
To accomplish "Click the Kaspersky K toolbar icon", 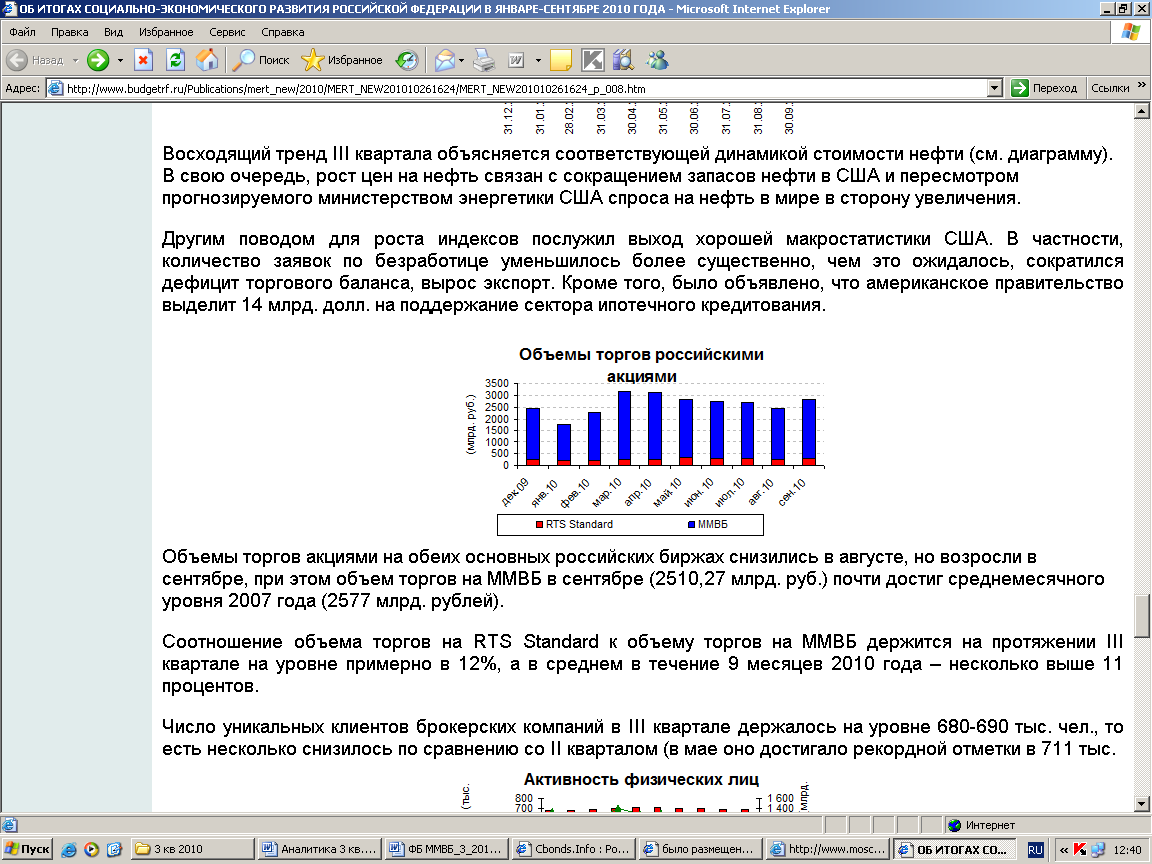I will pos(592,60).
